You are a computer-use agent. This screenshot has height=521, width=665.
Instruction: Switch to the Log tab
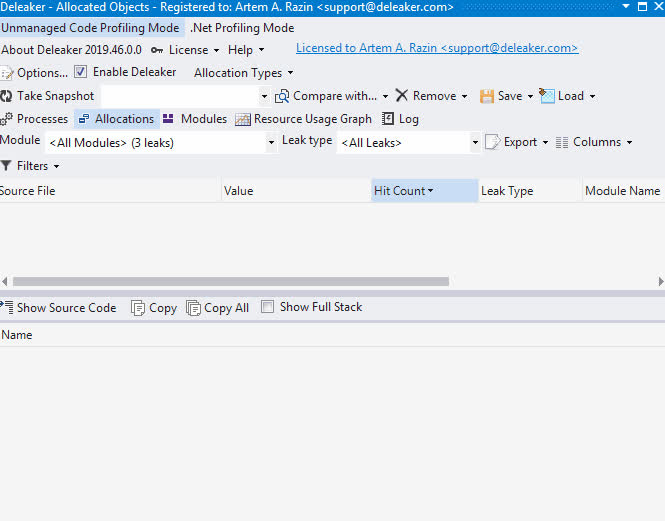(x=400, y=119)
